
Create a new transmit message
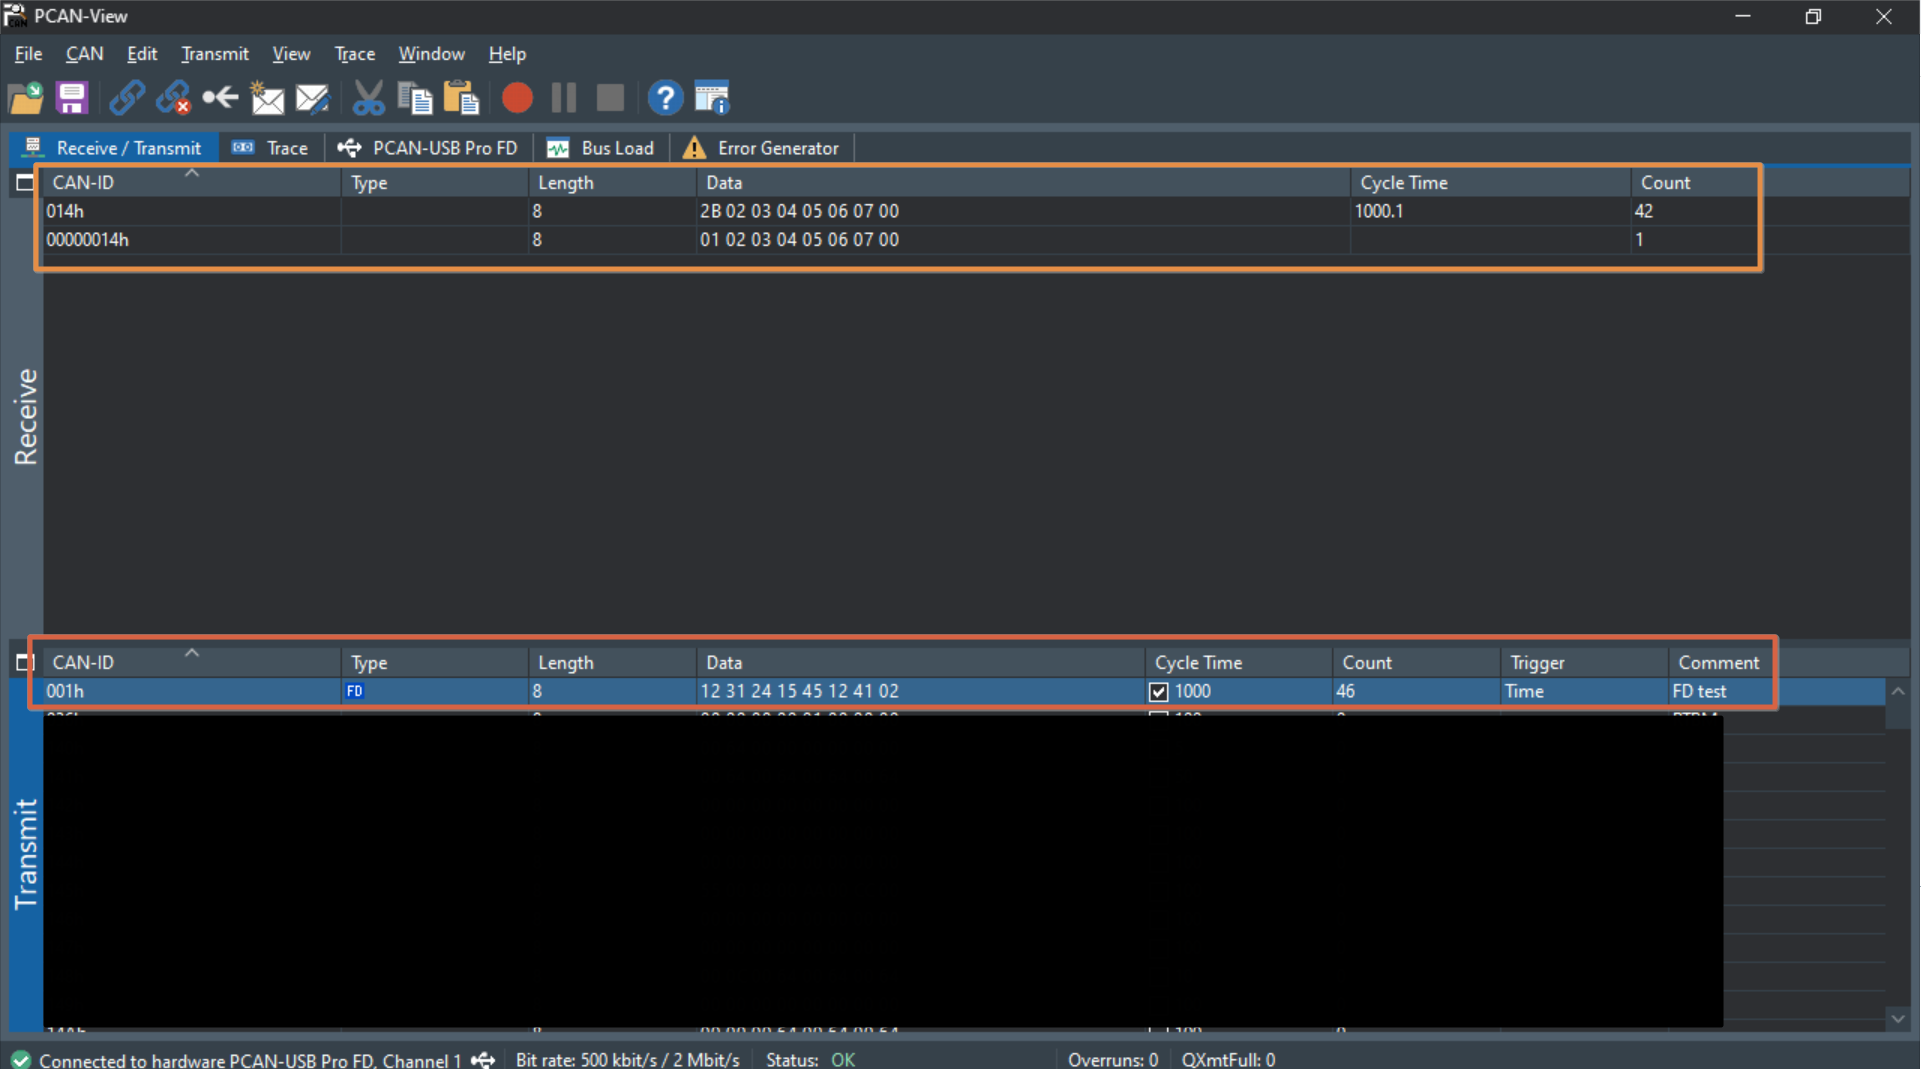coord(267,97)
